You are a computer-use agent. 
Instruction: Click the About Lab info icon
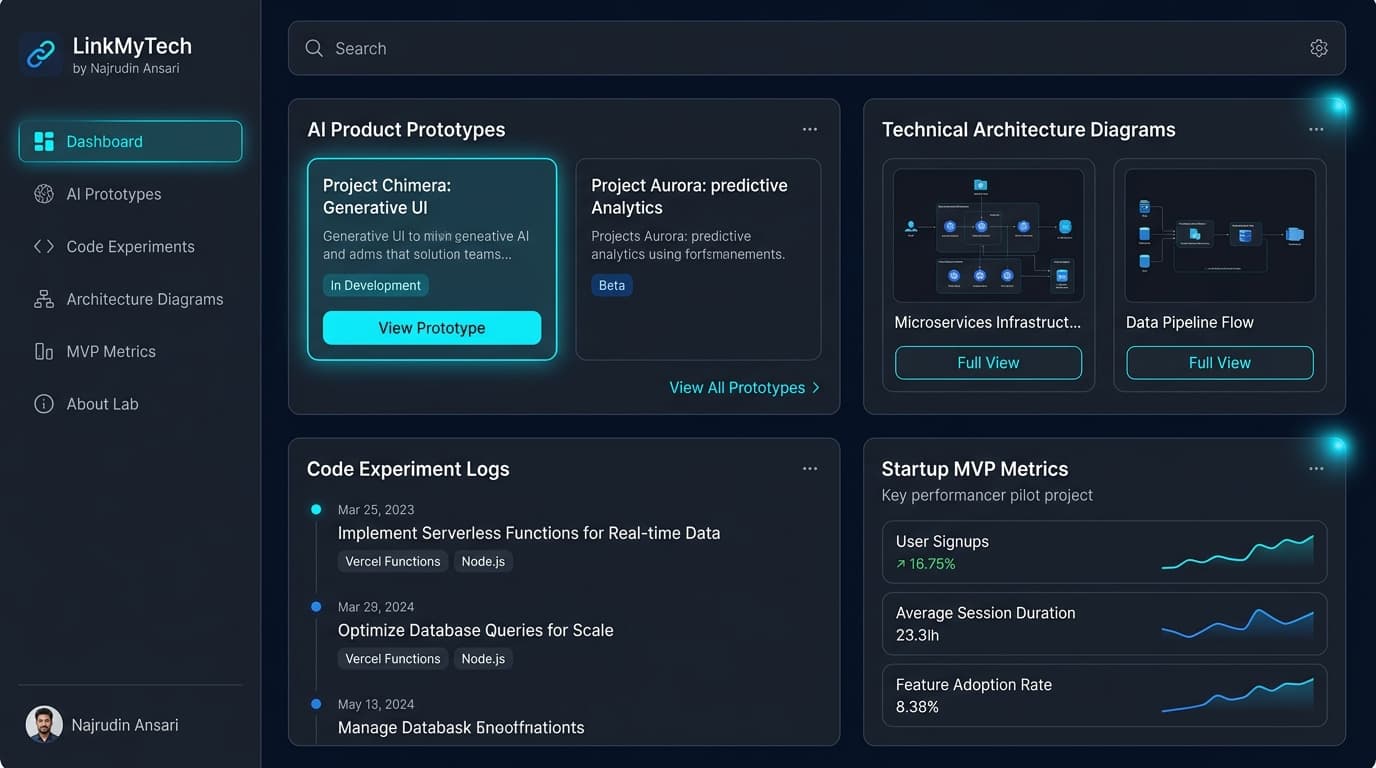(44, 404)
